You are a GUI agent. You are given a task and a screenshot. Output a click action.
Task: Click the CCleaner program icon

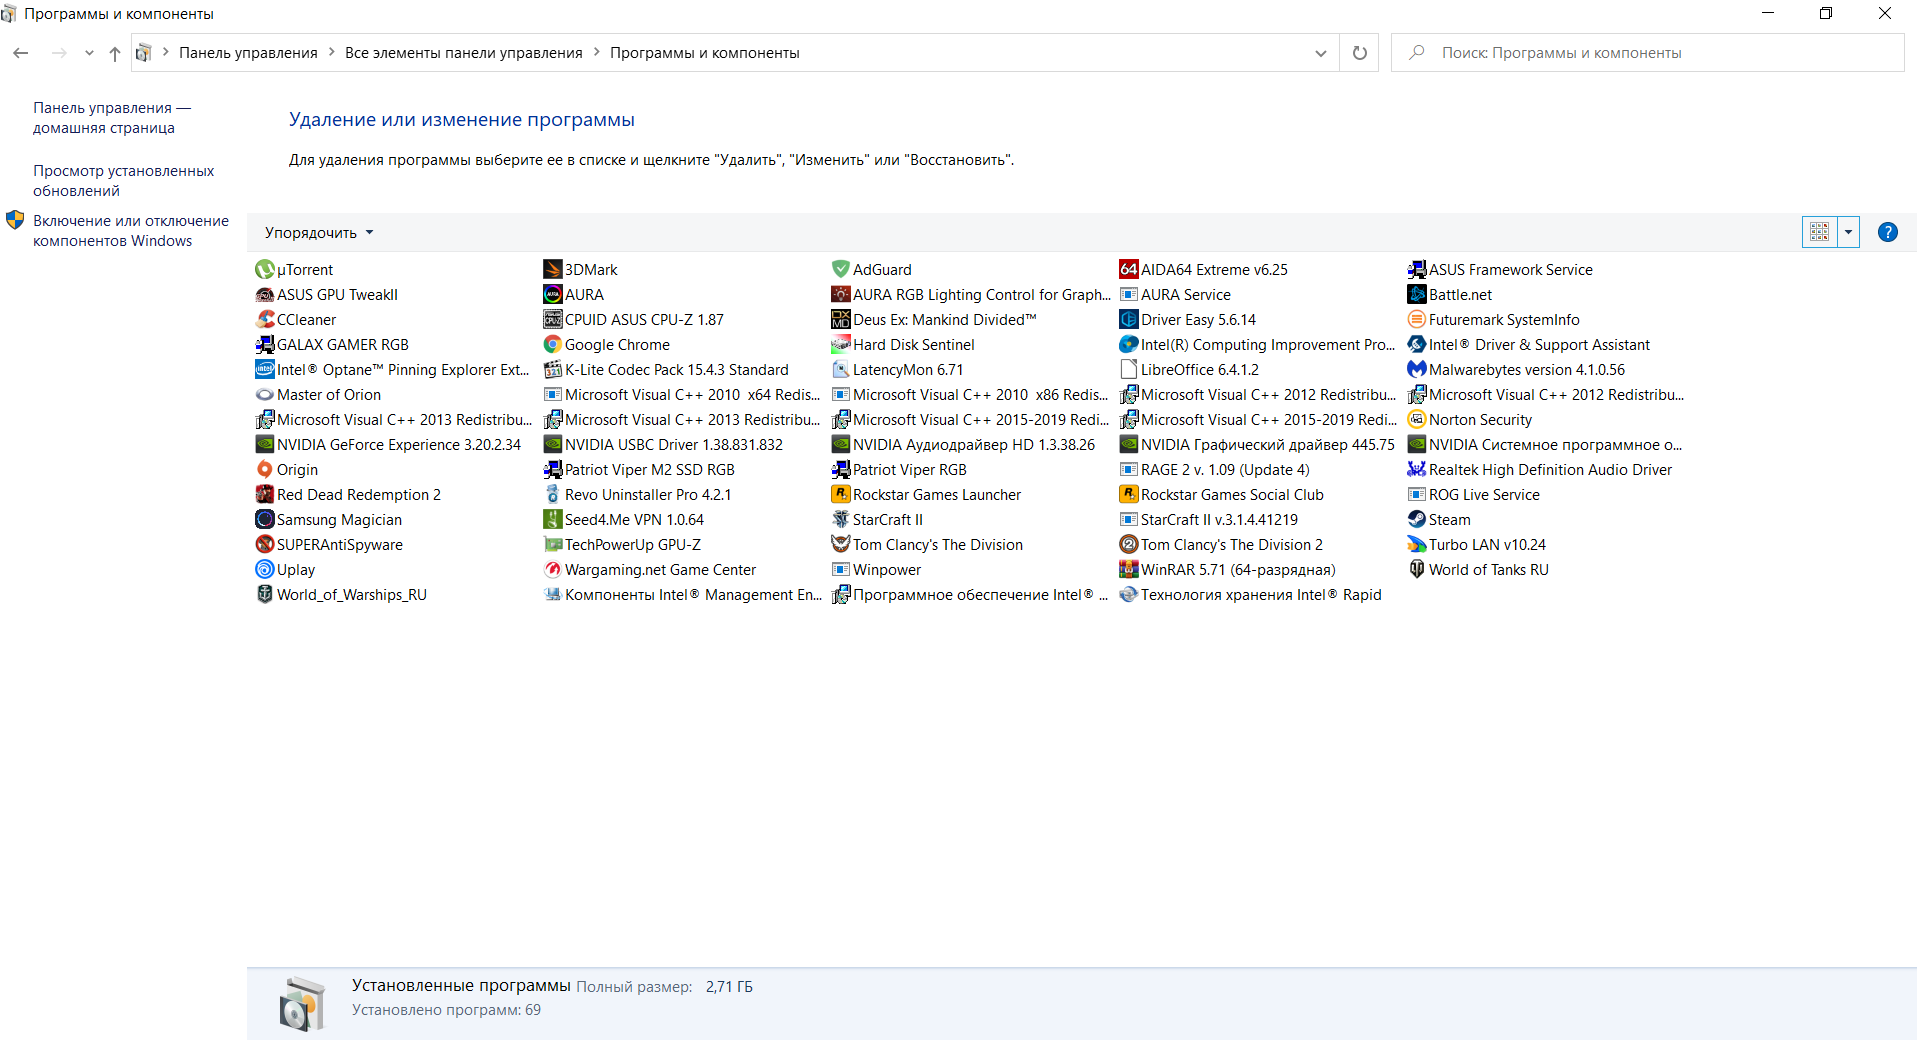click(265, 320)
